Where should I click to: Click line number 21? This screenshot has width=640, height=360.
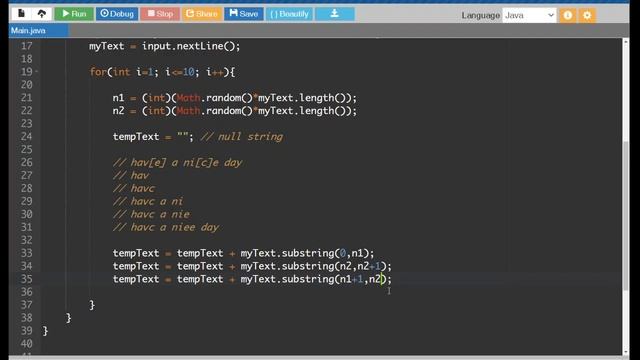tap(27, 98)
